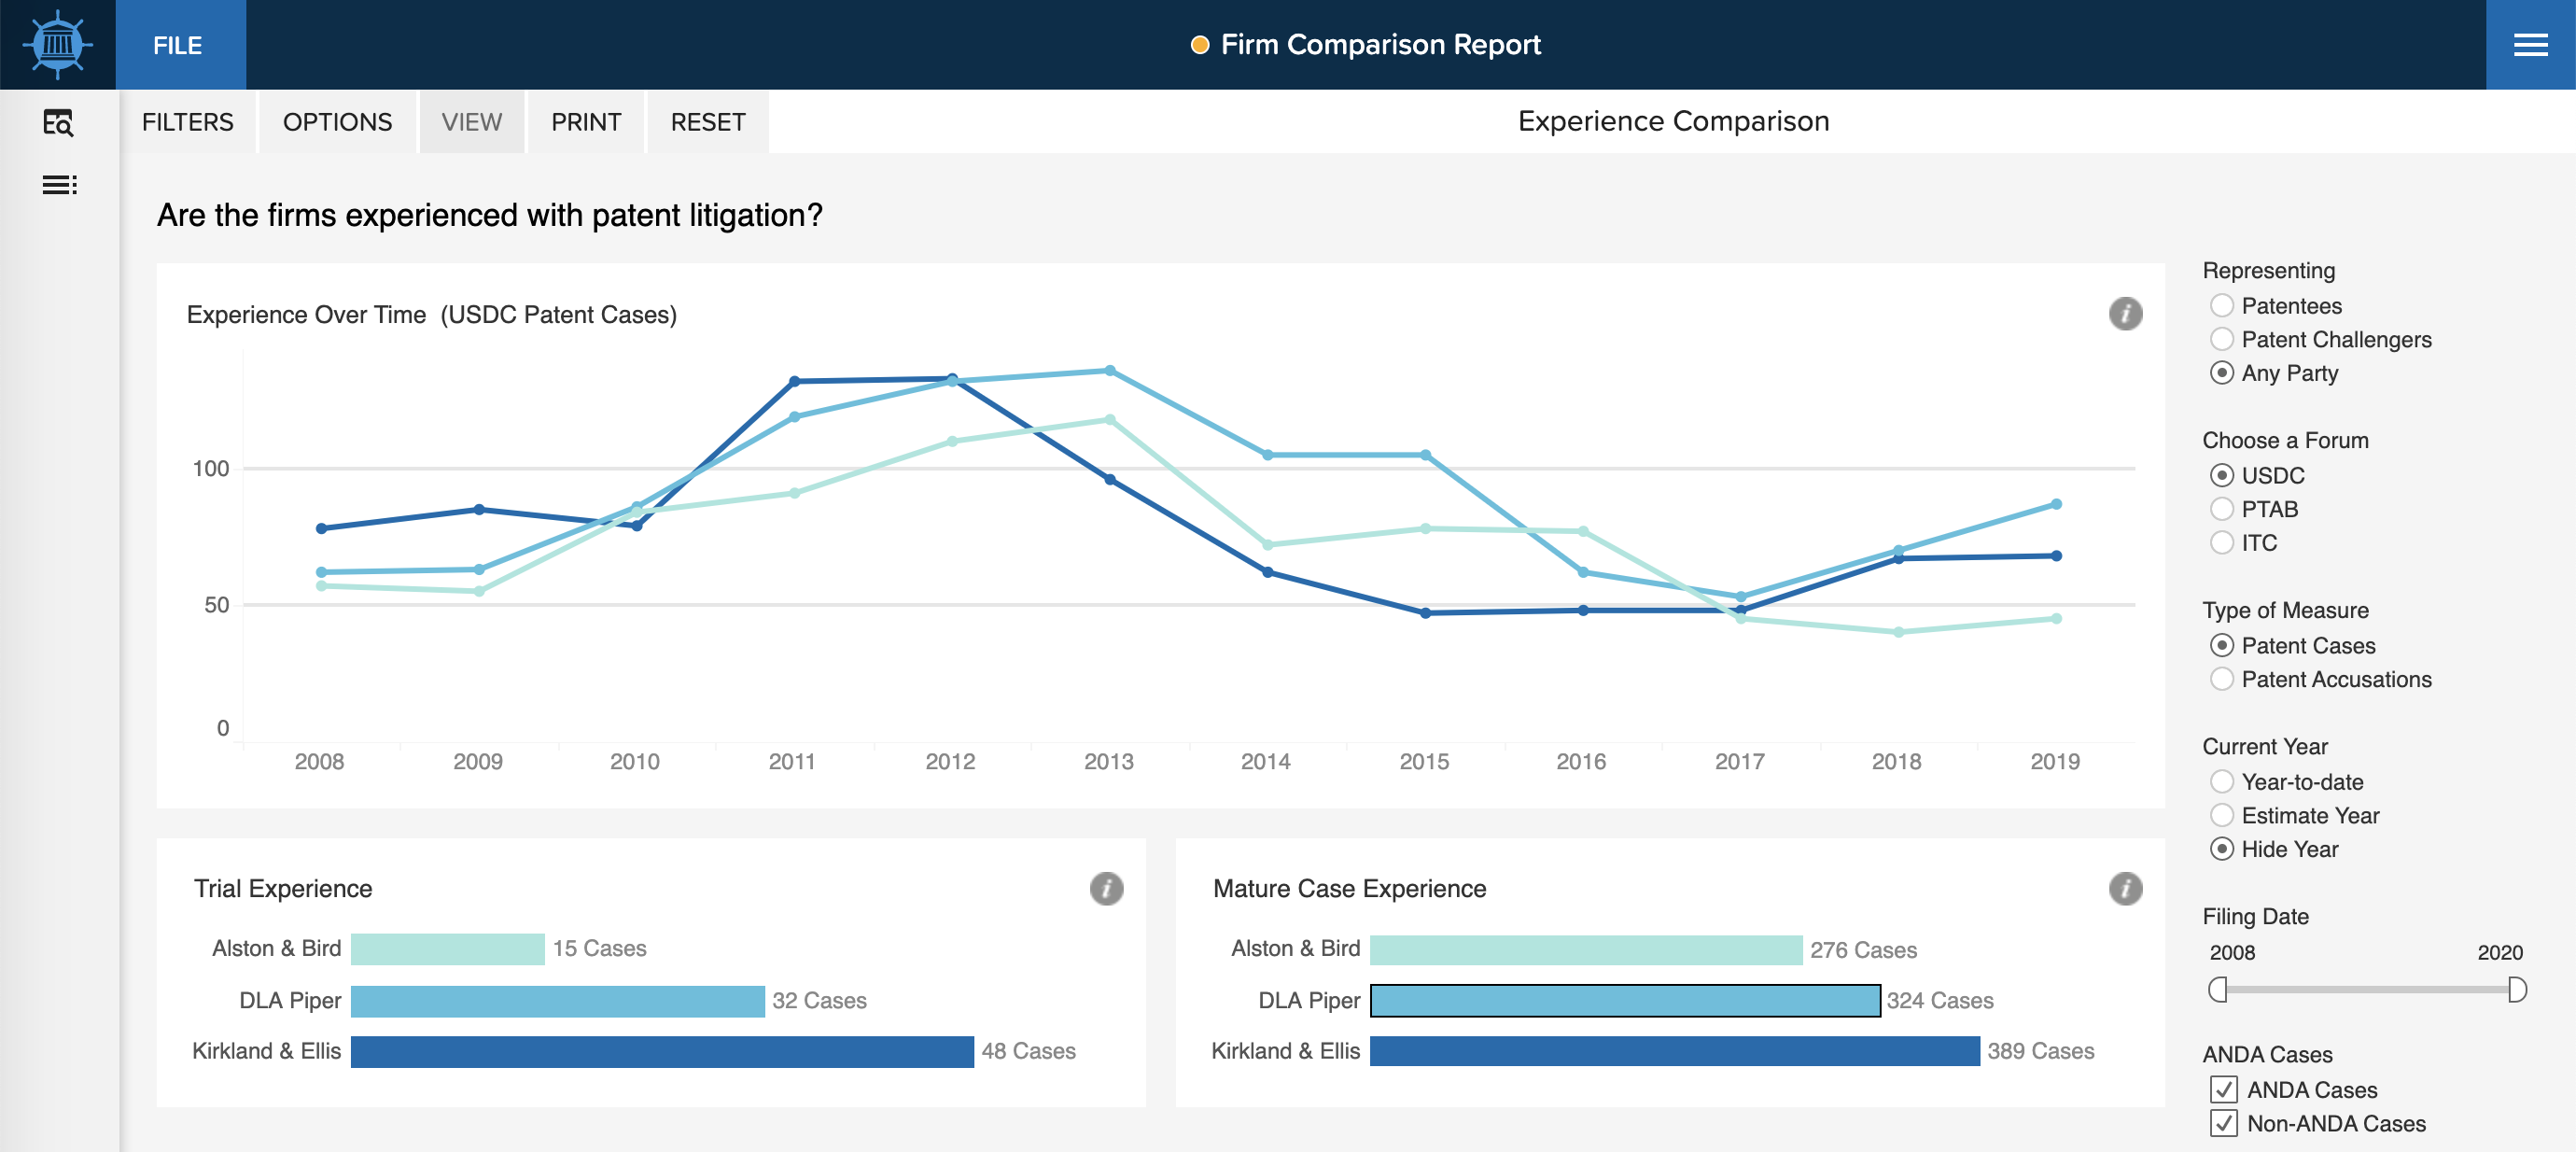The width and height of the screenshot is (2576, 1152).
Task: Click the '324 Cases' label
Action: [1940, 1000]
